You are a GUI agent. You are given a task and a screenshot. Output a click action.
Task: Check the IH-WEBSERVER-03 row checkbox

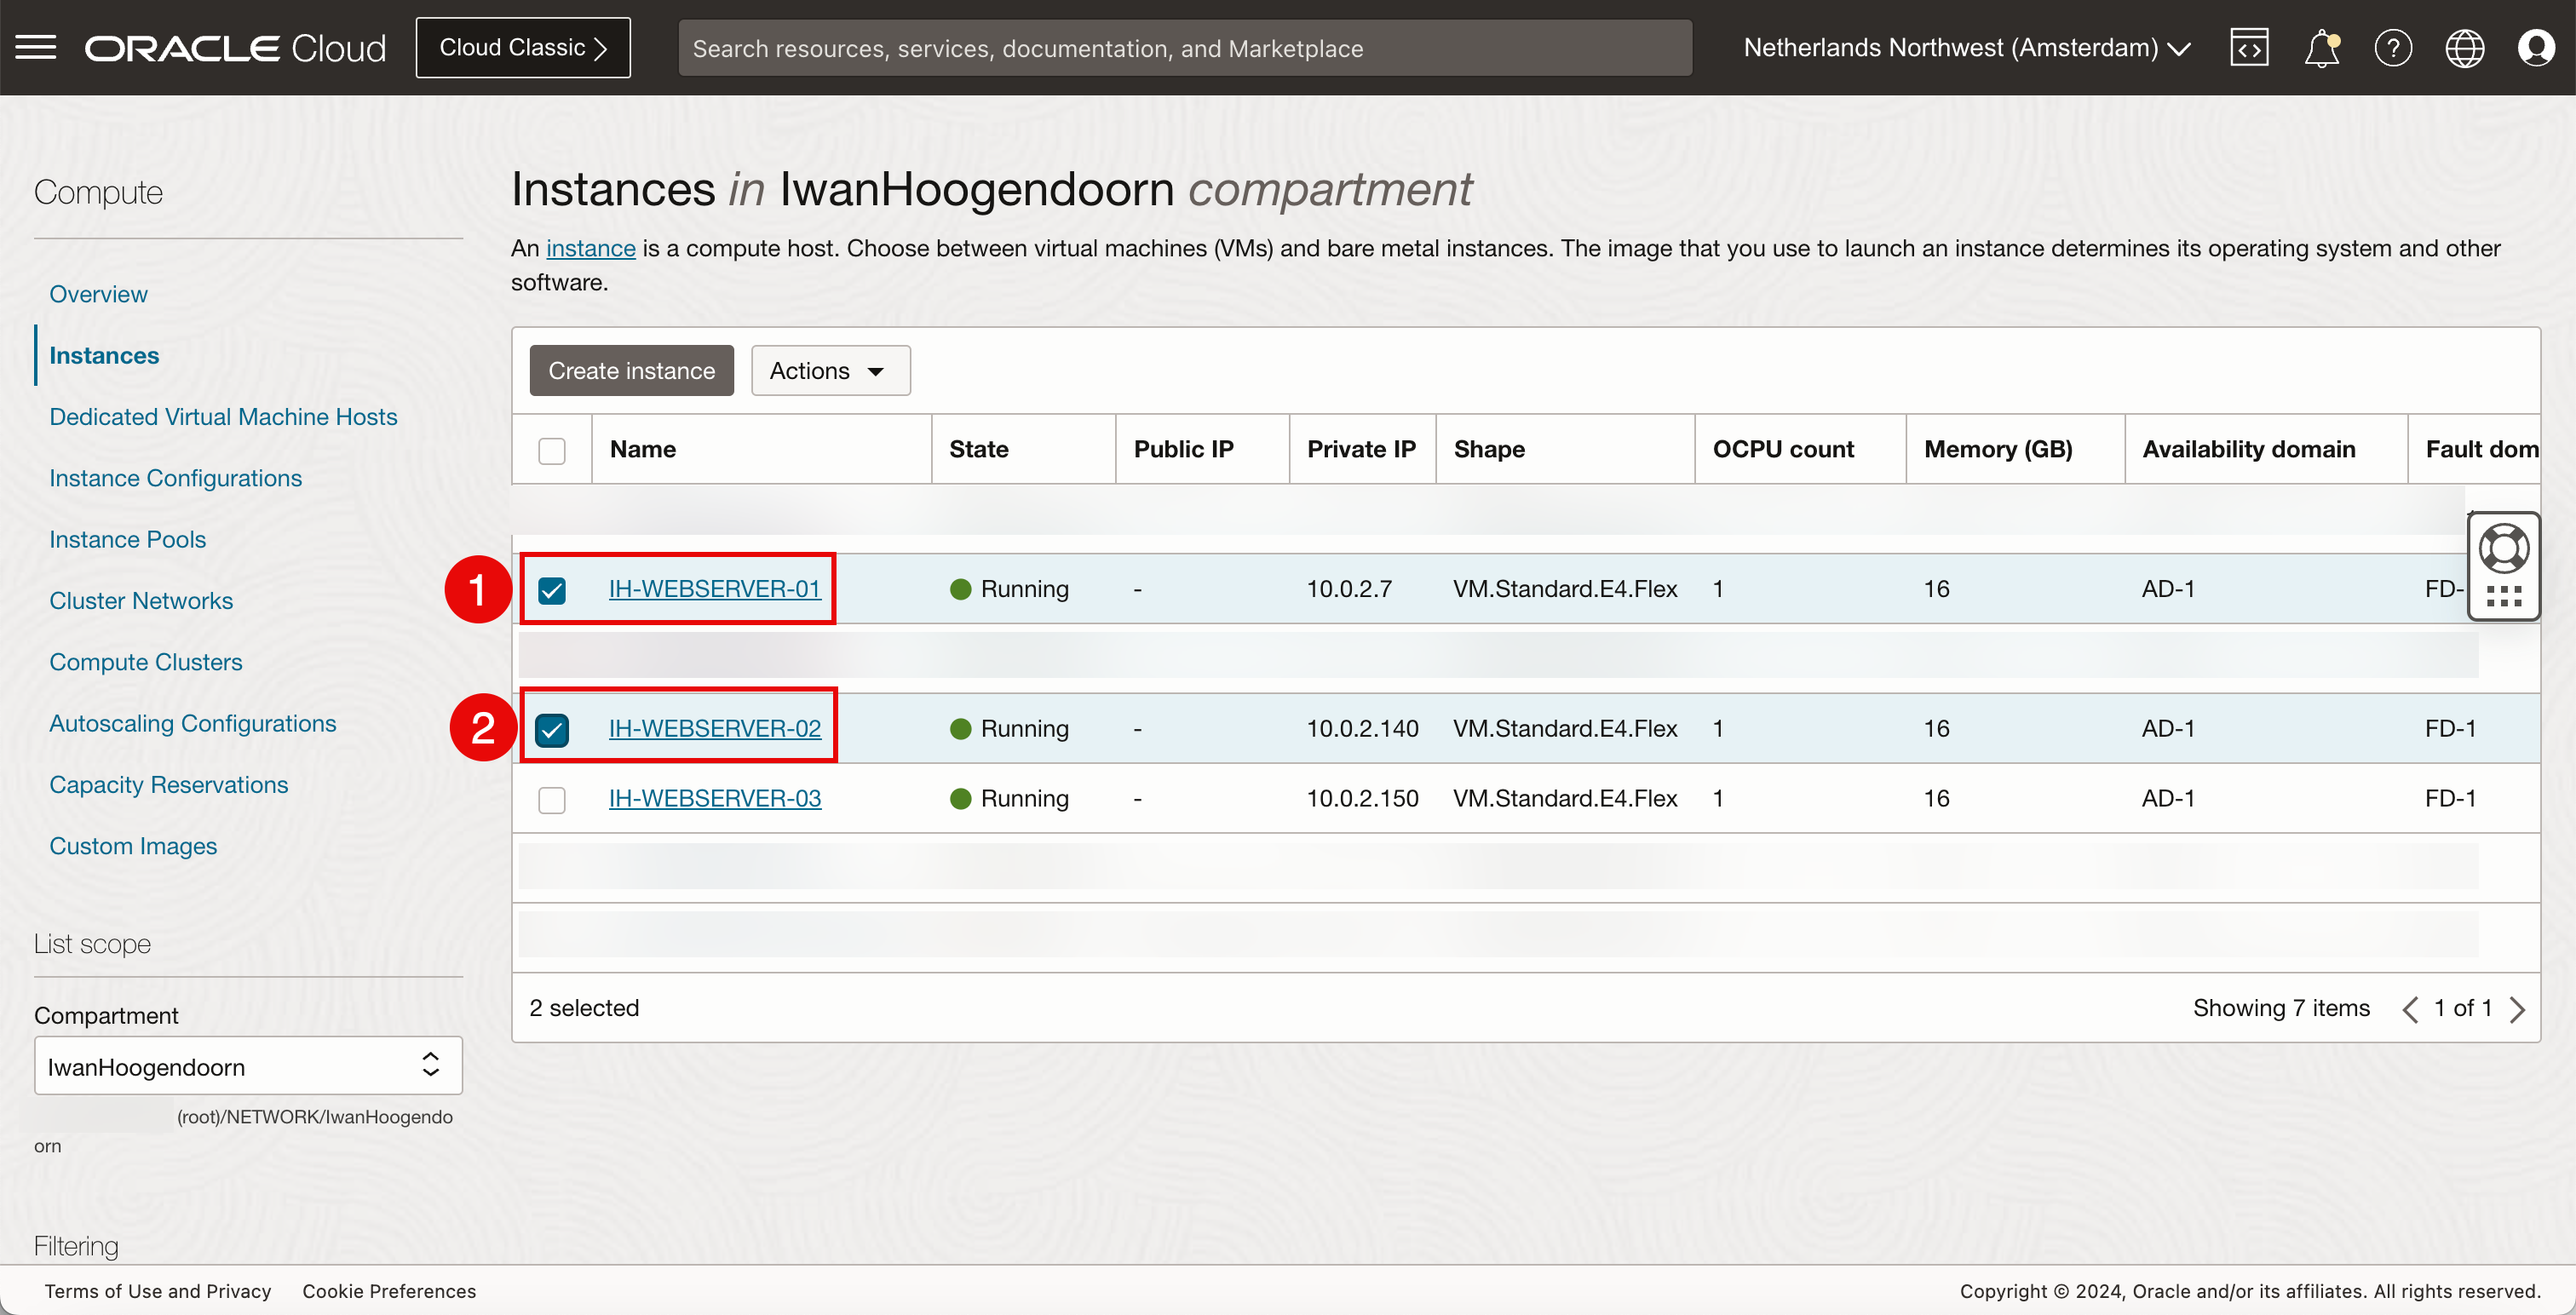coord(552,799)
